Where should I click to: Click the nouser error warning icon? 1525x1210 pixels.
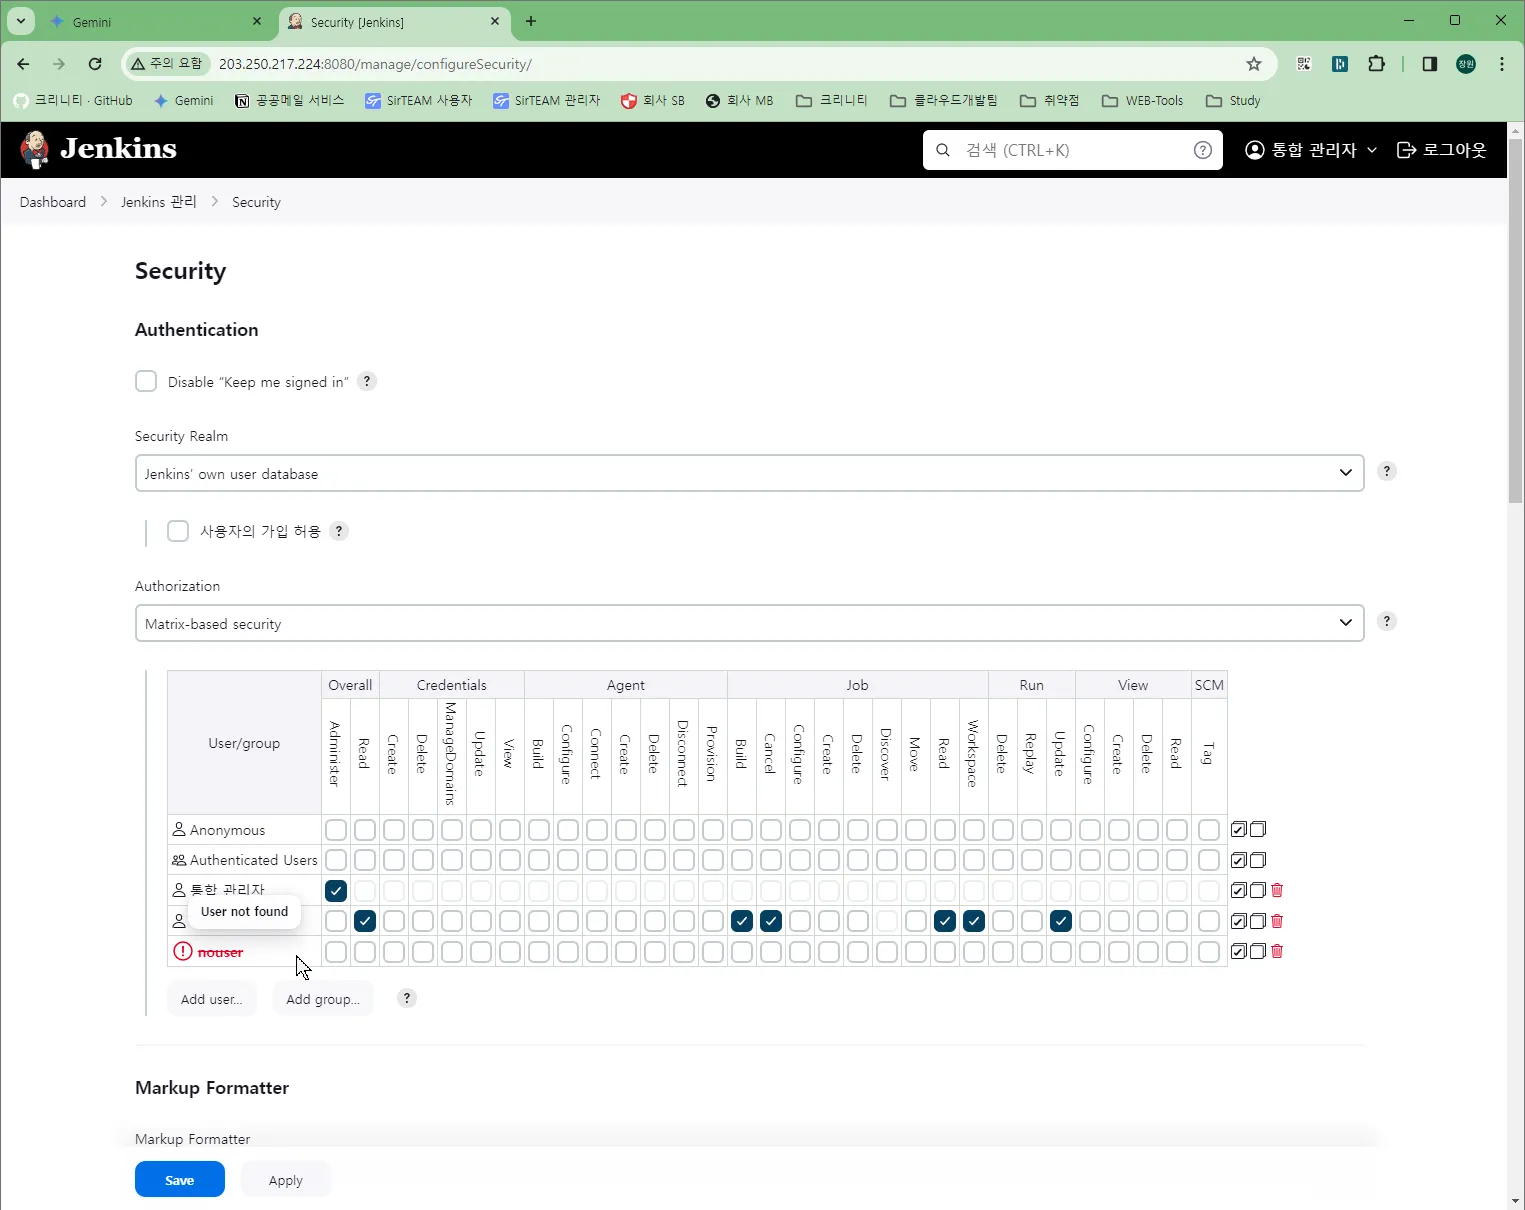182,951
